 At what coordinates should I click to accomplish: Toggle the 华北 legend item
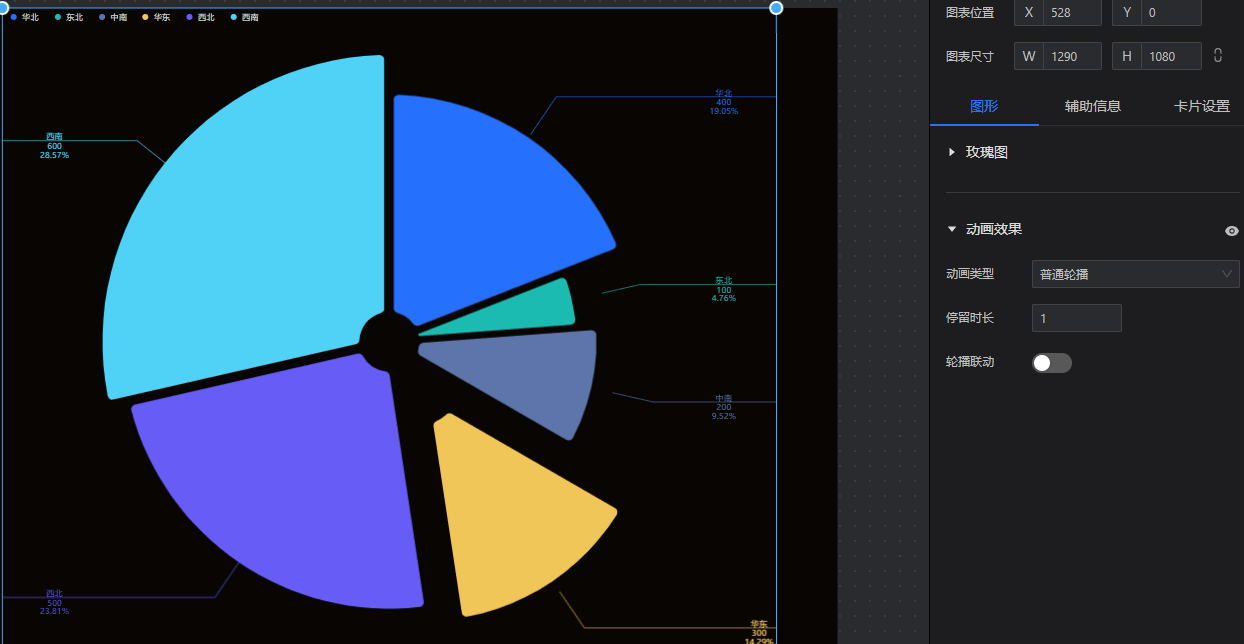point(25,17)
